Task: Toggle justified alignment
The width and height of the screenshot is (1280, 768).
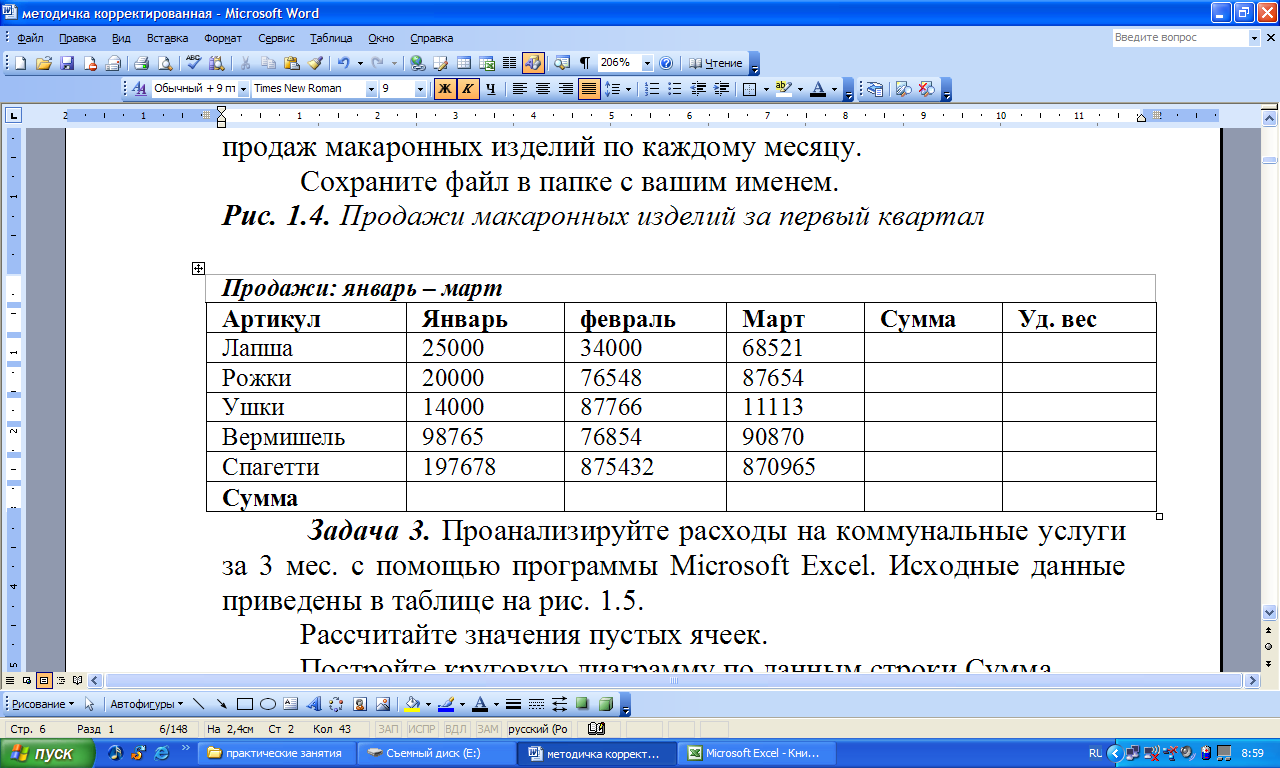Action: click(589, 88)
